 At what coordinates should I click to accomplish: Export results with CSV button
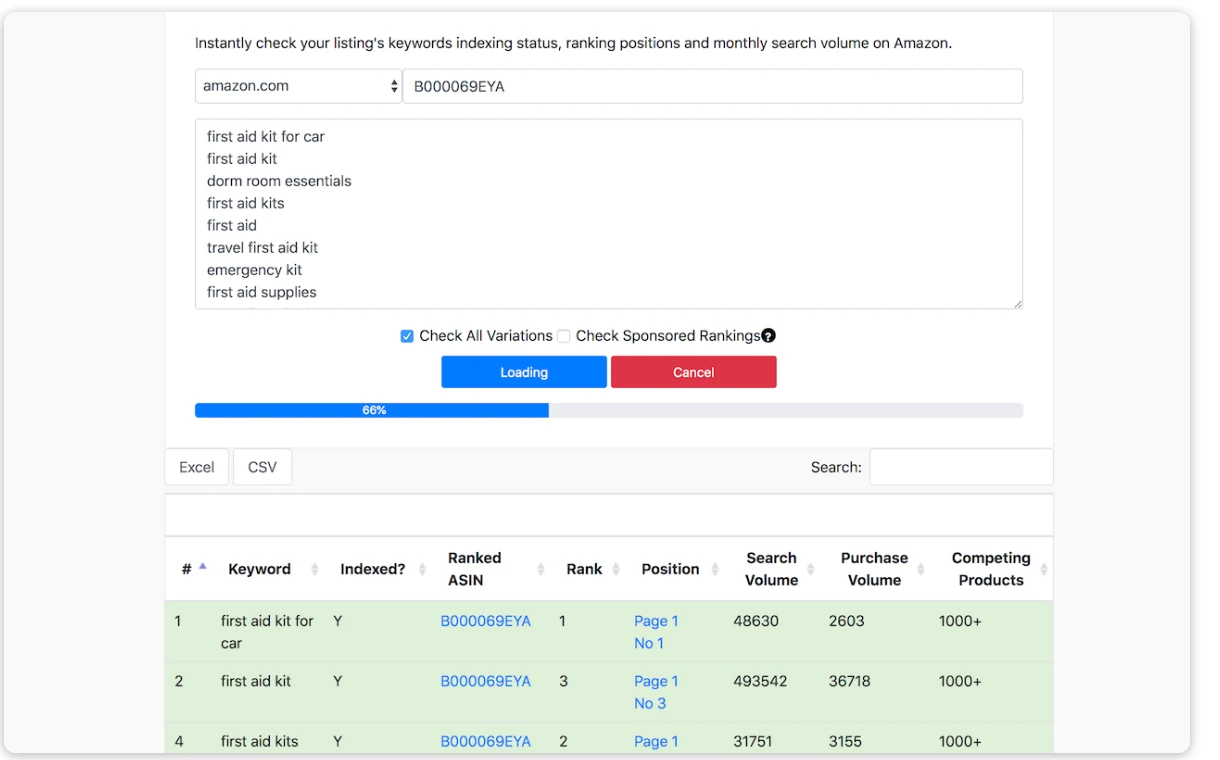click(262, 467)
